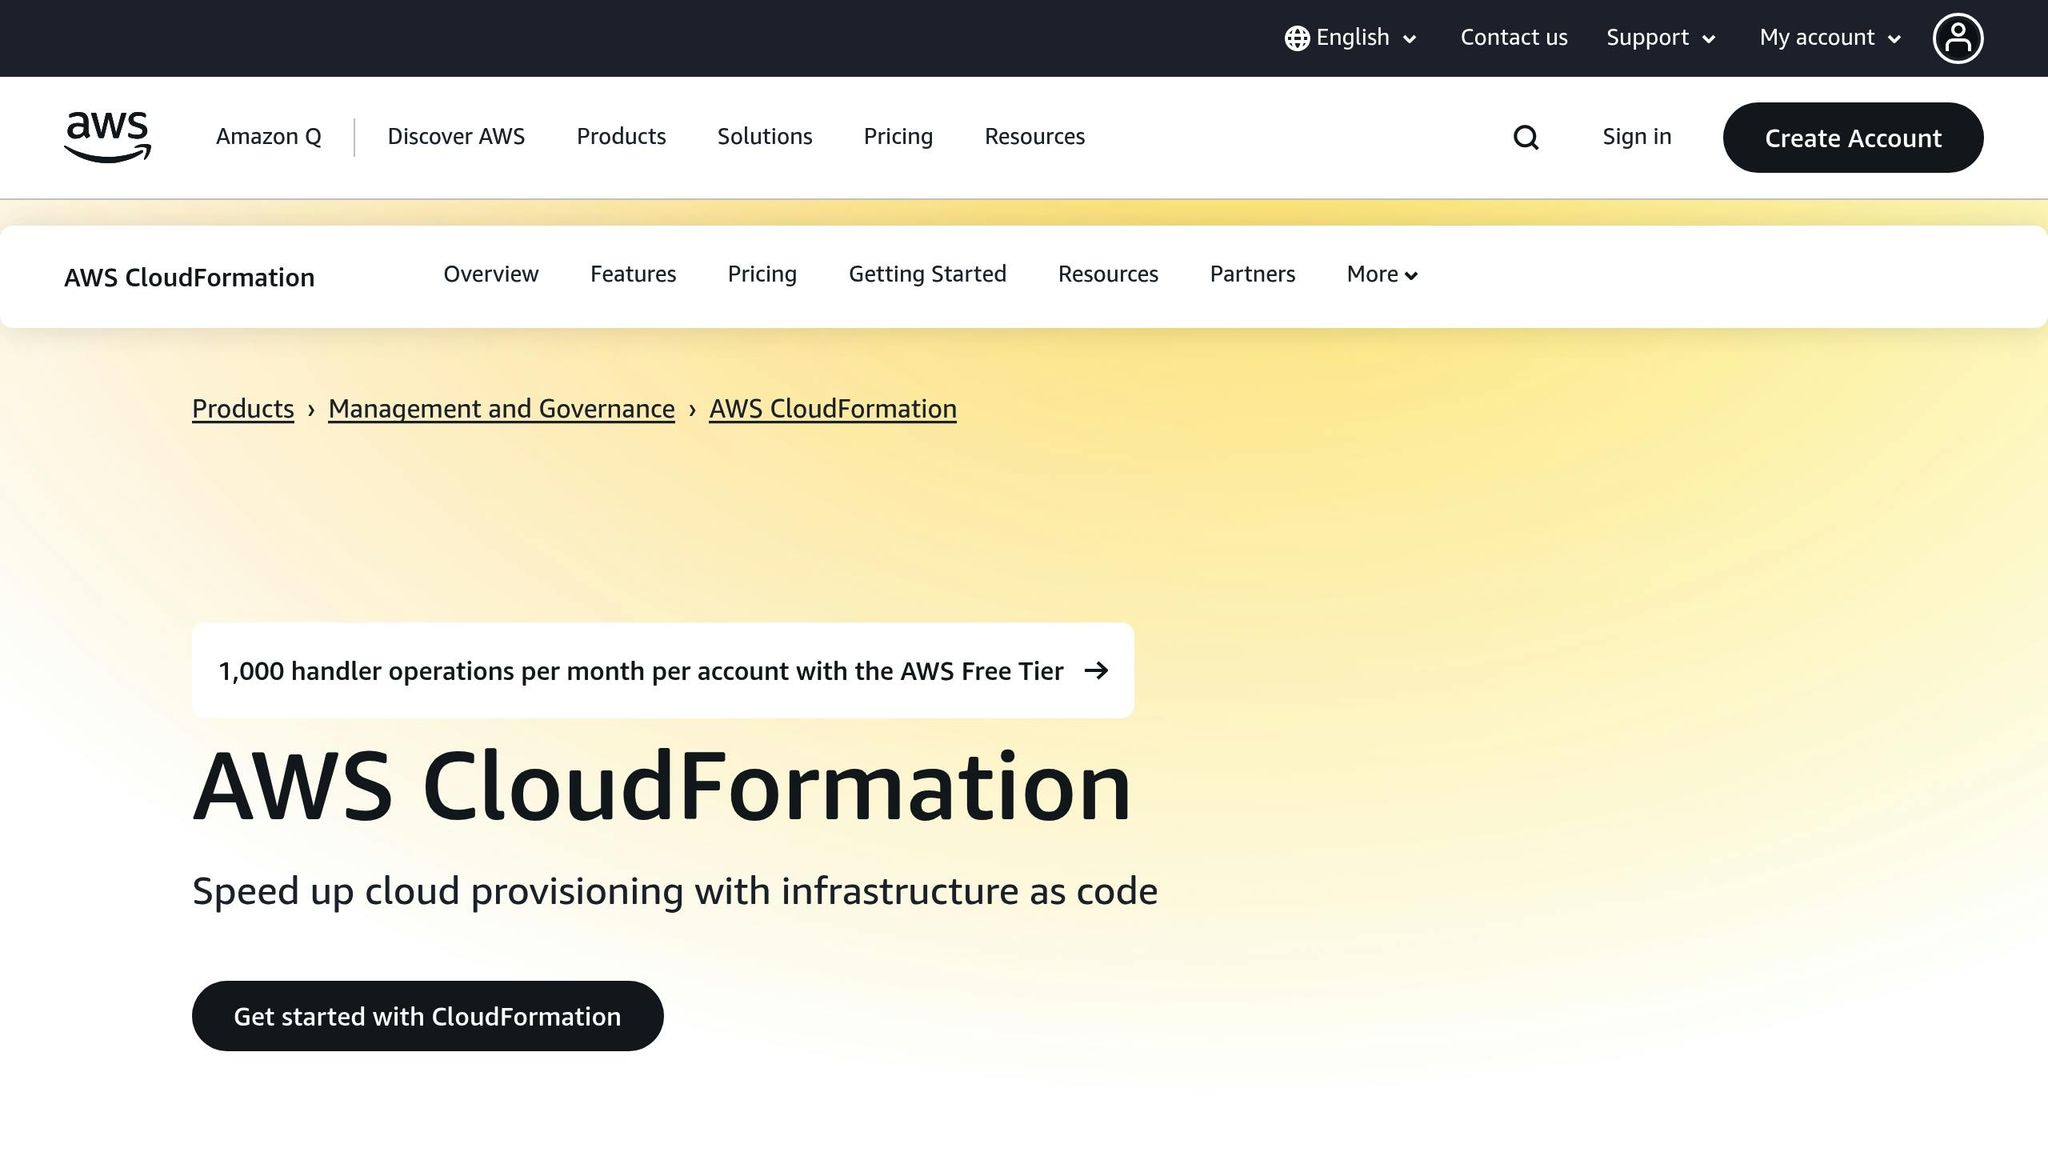Click the user profile avatar icon
Screen dimensions: 2048x1152
pyautogui.click(x=1957, y=38)
